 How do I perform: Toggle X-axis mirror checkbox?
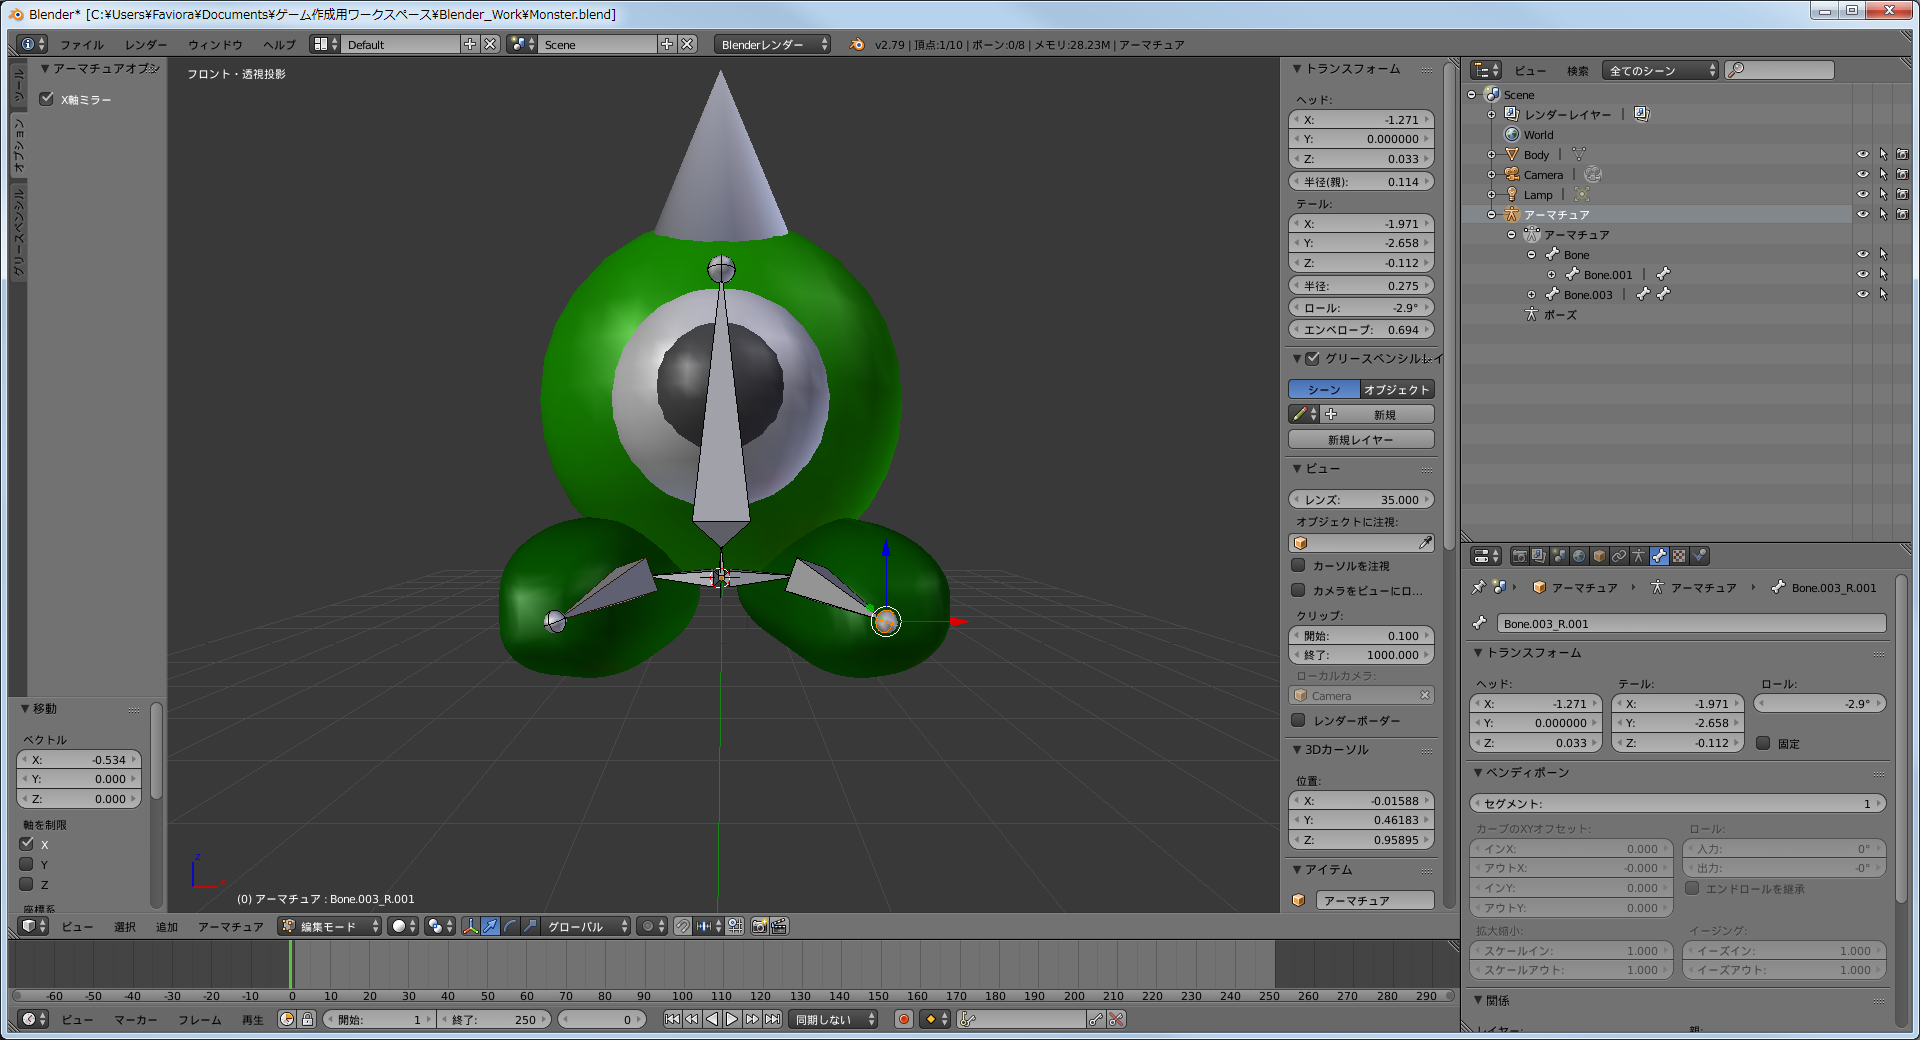point(46,98)
